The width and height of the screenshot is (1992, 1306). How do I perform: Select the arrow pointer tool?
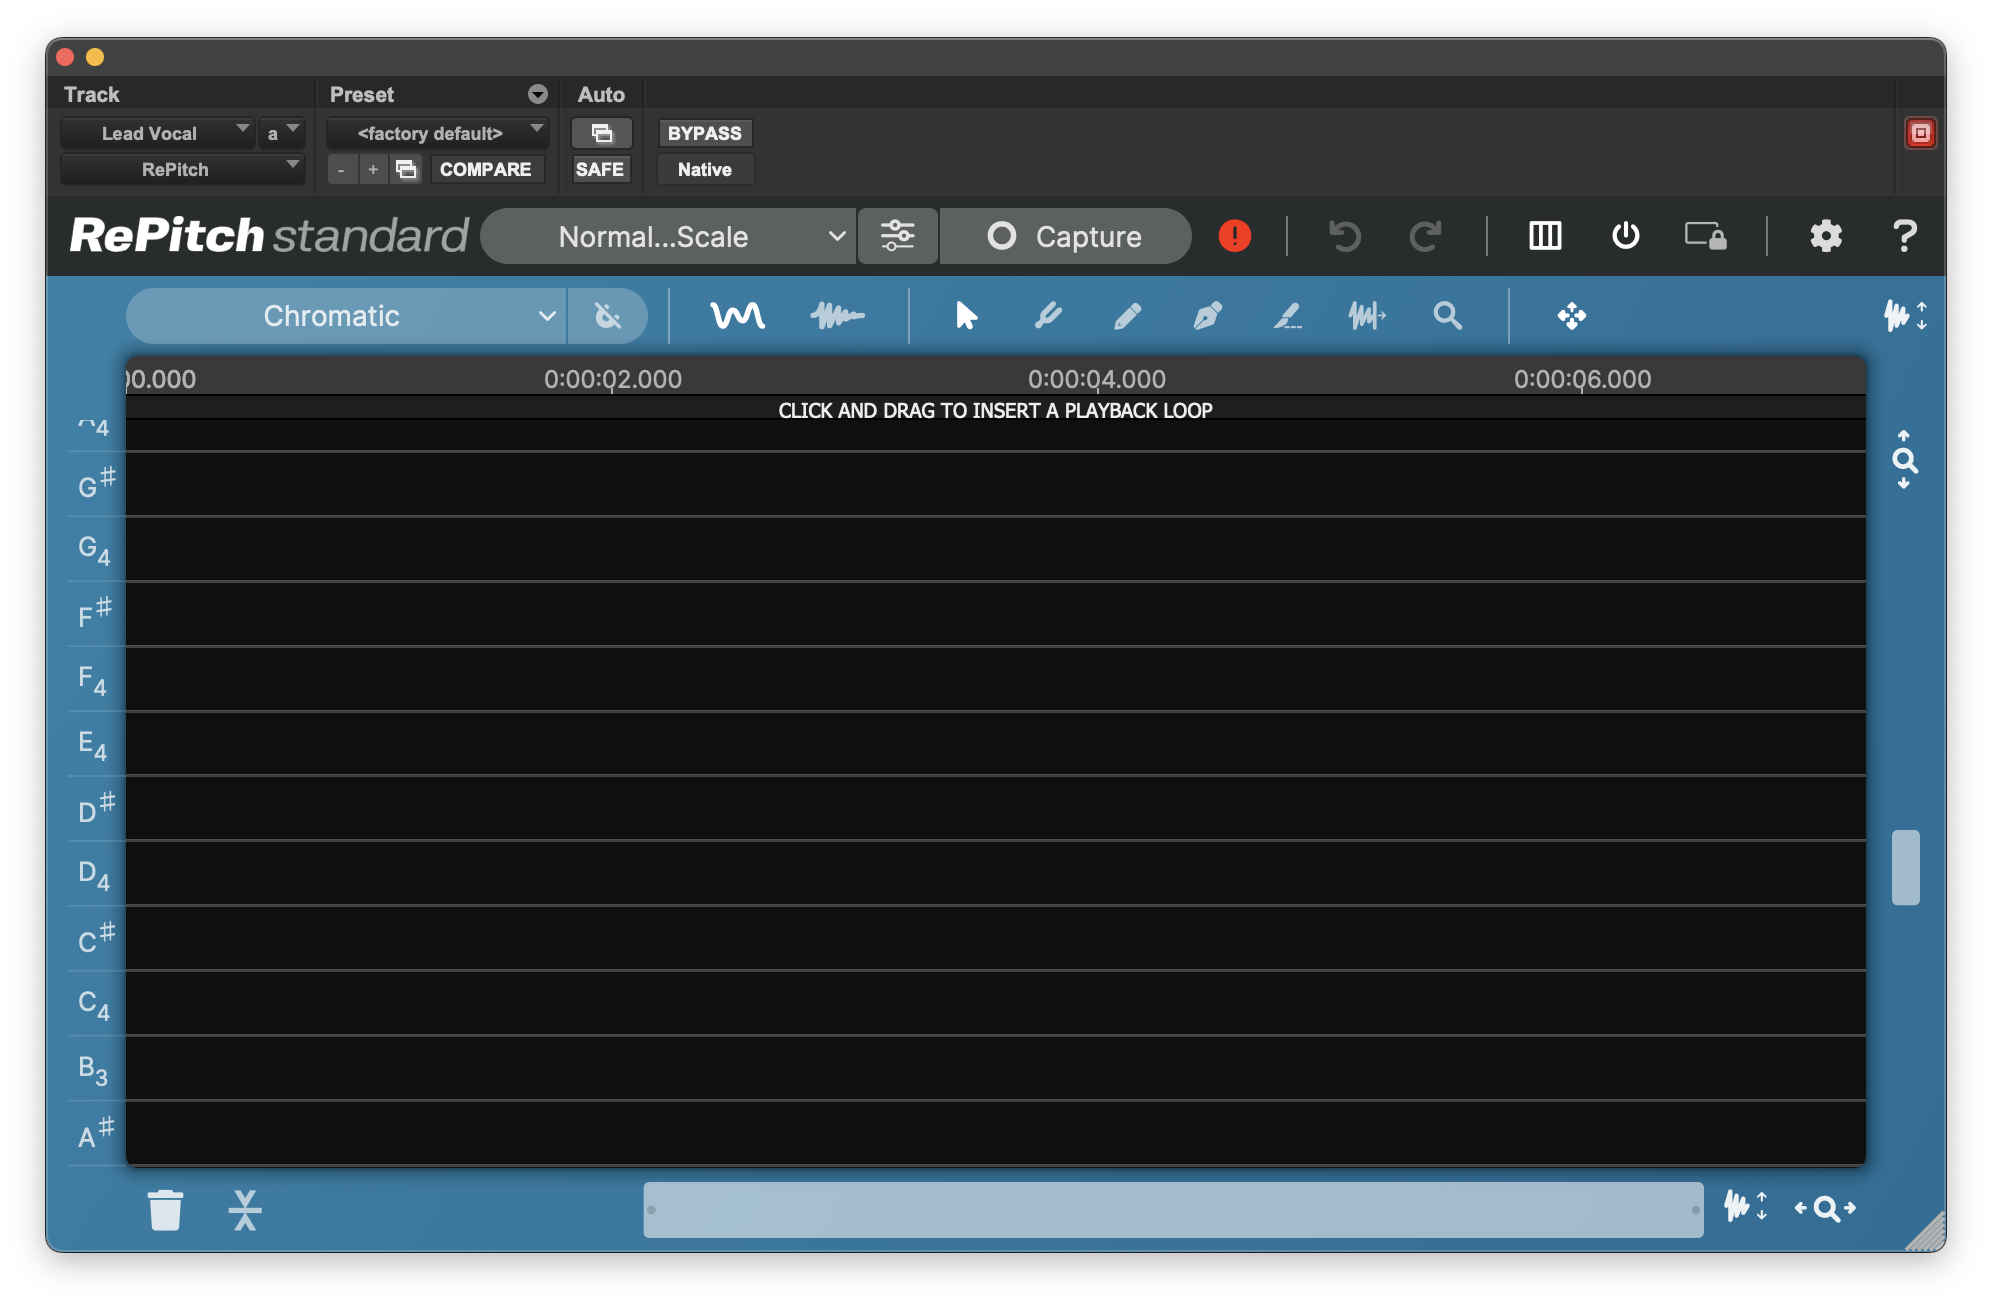tap(965, 316)
